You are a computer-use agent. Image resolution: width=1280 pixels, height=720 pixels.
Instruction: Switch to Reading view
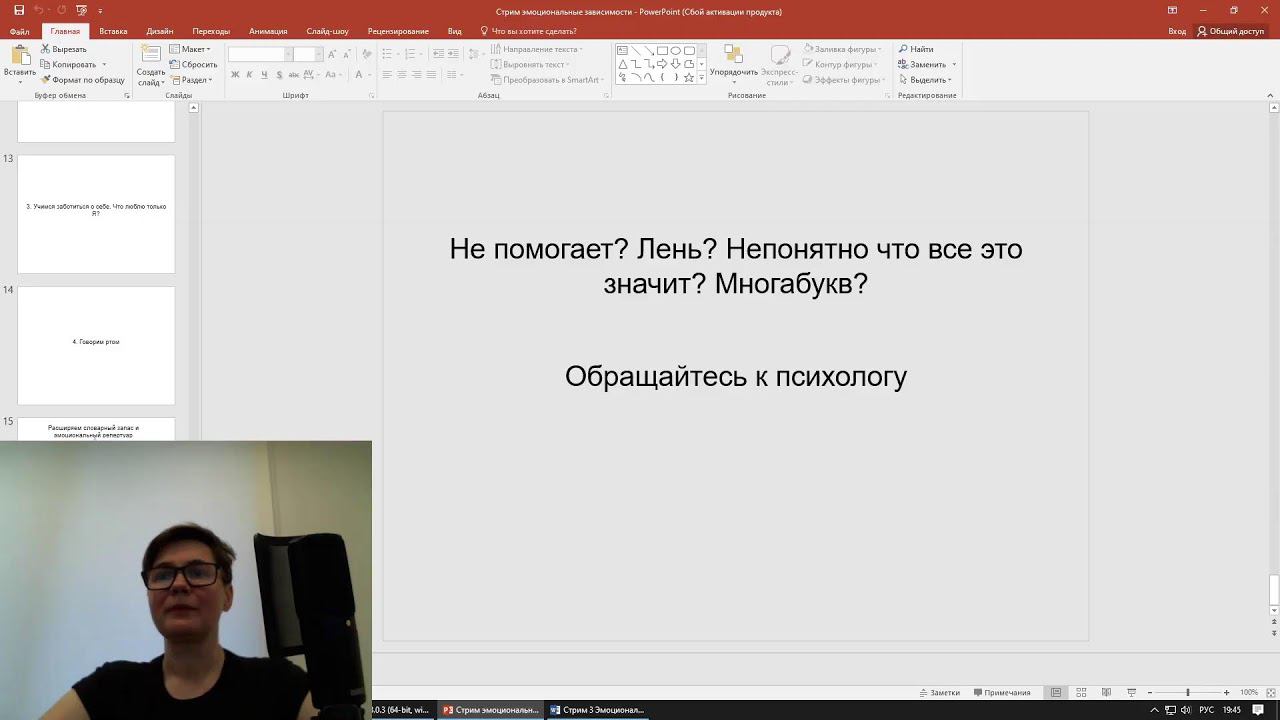pos(1106,693)
